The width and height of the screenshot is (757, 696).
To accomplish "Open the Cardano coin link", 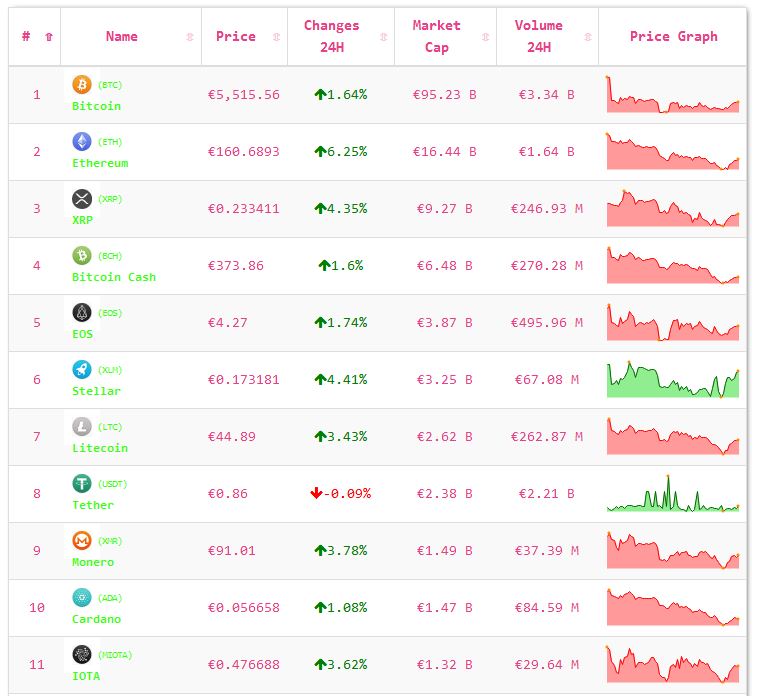I will (96, 619).
